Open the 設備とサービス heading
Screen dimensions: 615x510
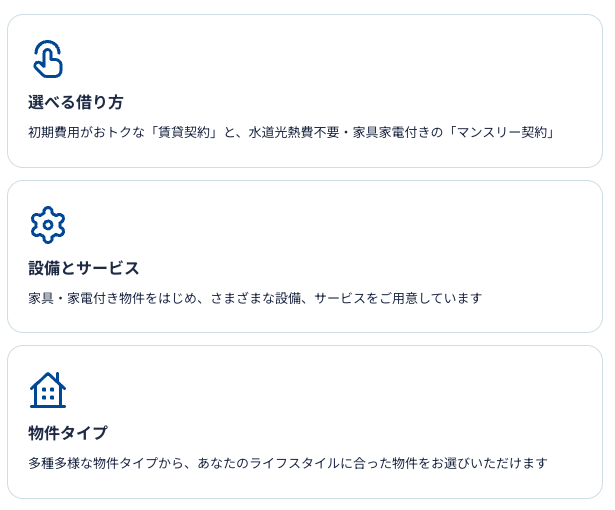coord(84,268)
